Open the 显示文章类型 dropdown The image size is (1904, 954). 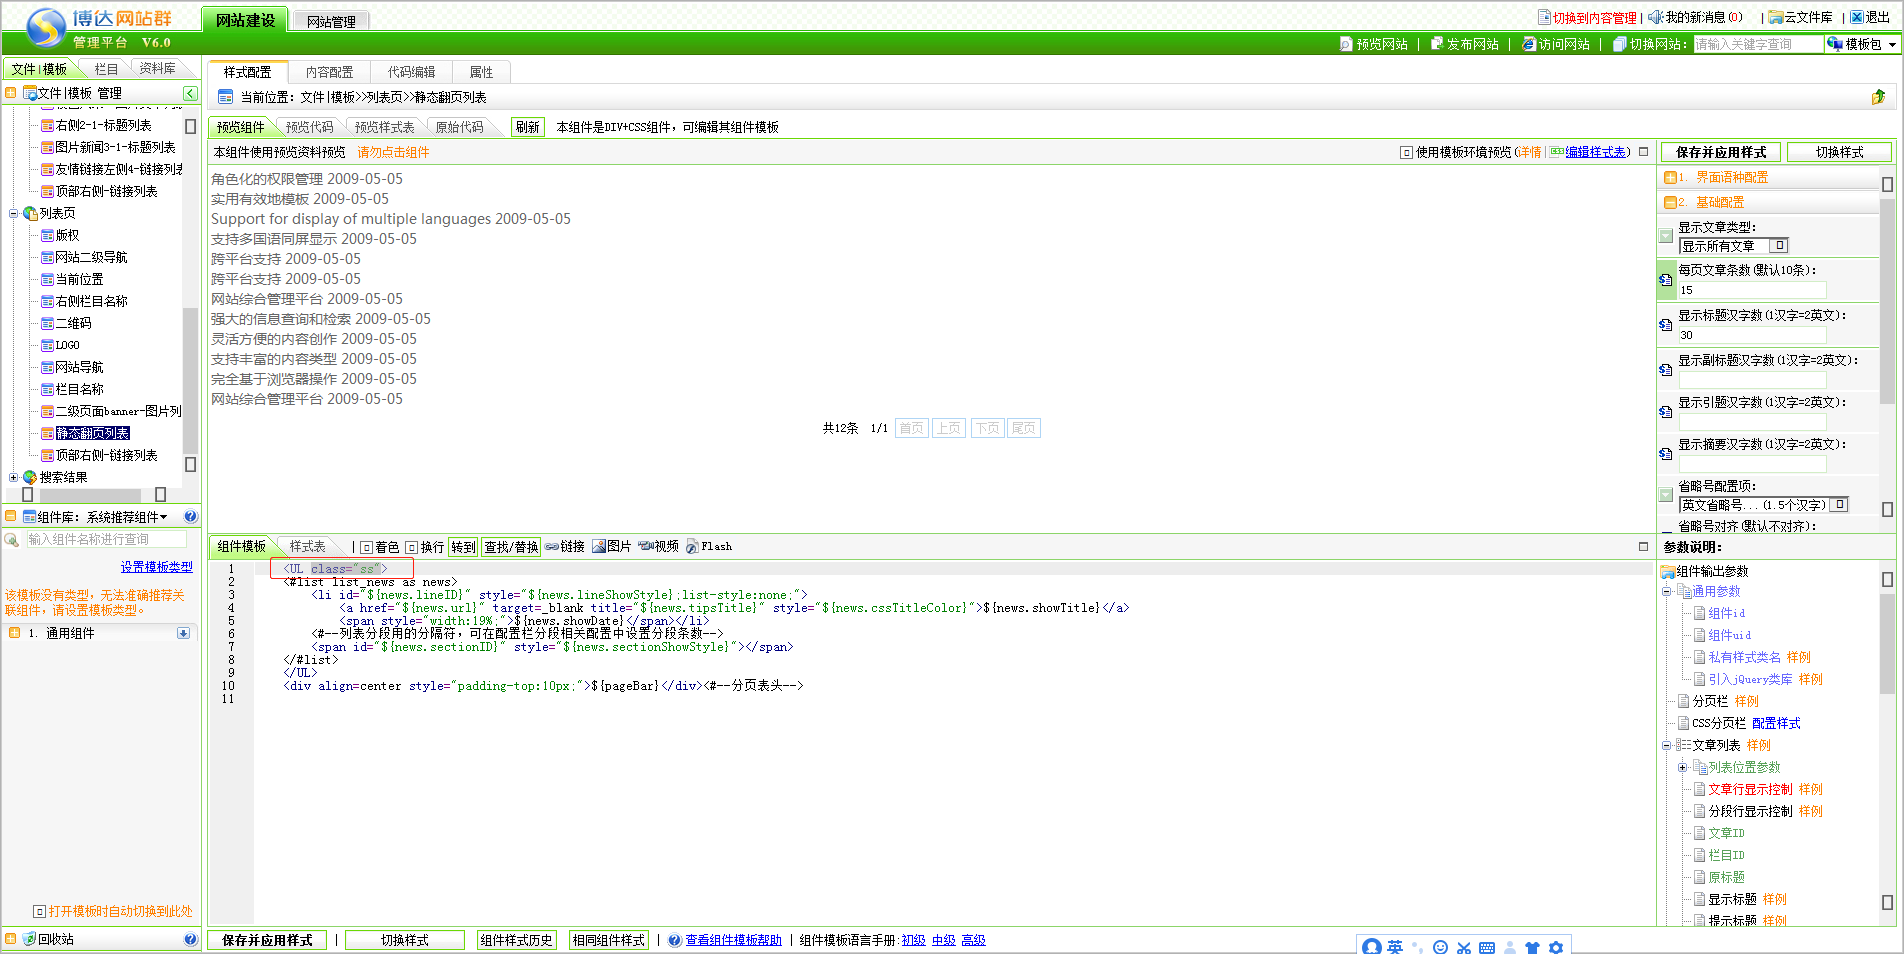(1779, 246)
